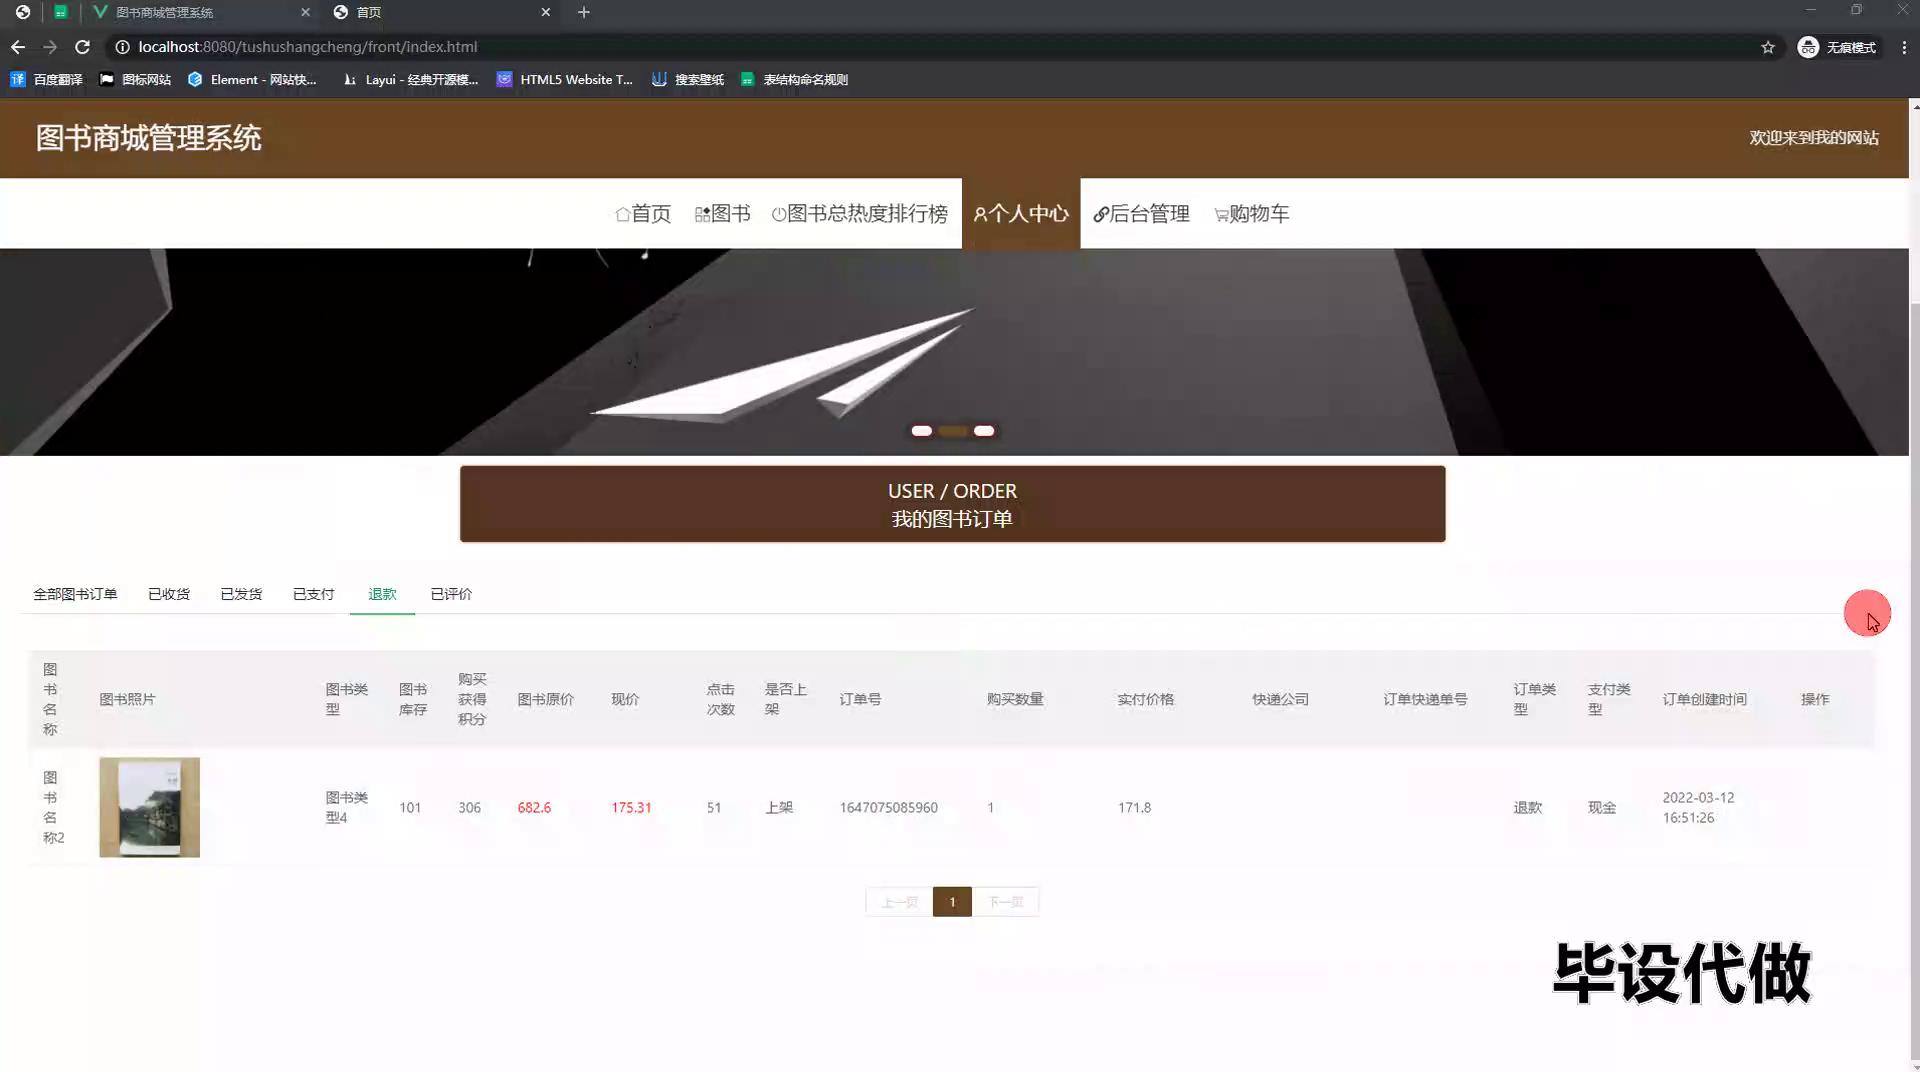Switch to 全部图书订单 tab
The width and height of the screenshot is (1920, 1072).
point(75,594)
